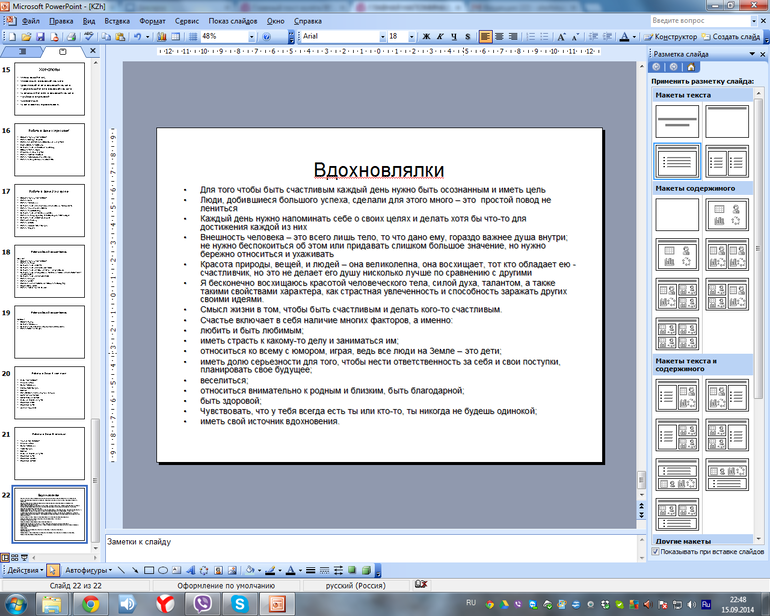Image resolution: width=770 pixels, height=616 pixels.
Task: Click the Italic (К) formatting icon
Action: point(442,36)
